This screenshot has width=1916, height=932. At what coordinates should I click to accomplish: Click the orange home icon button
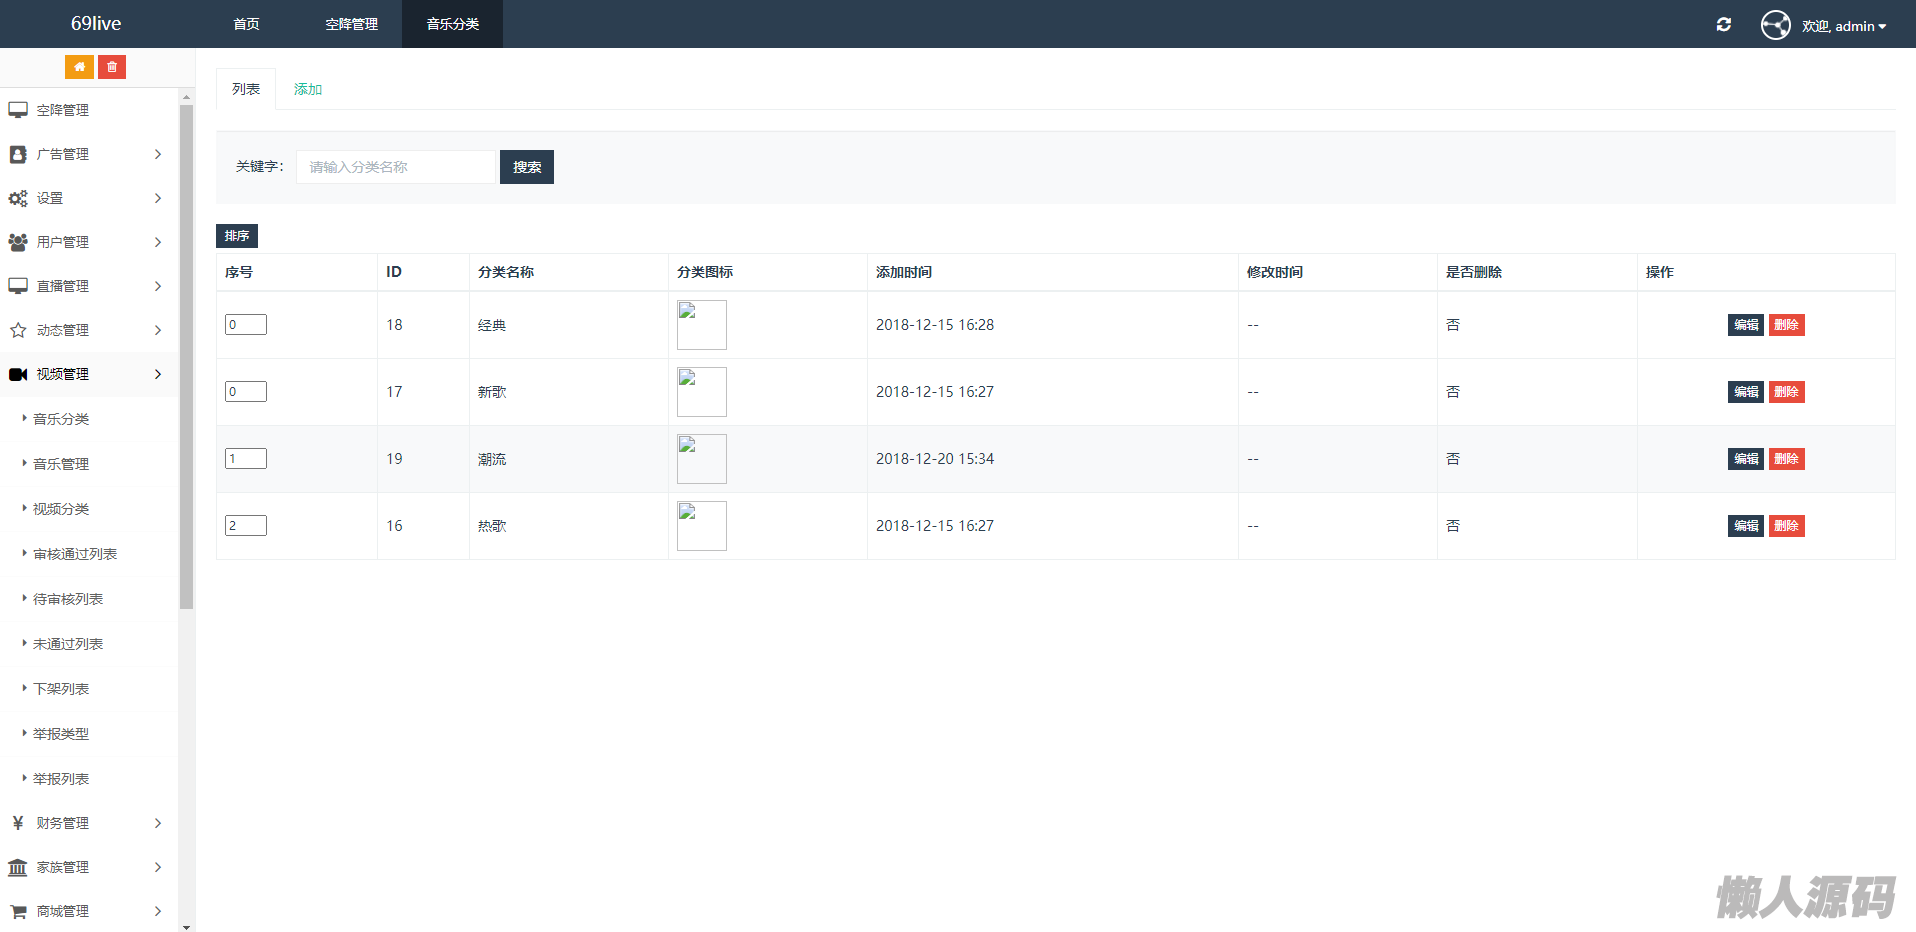click(x=79, y=67)
